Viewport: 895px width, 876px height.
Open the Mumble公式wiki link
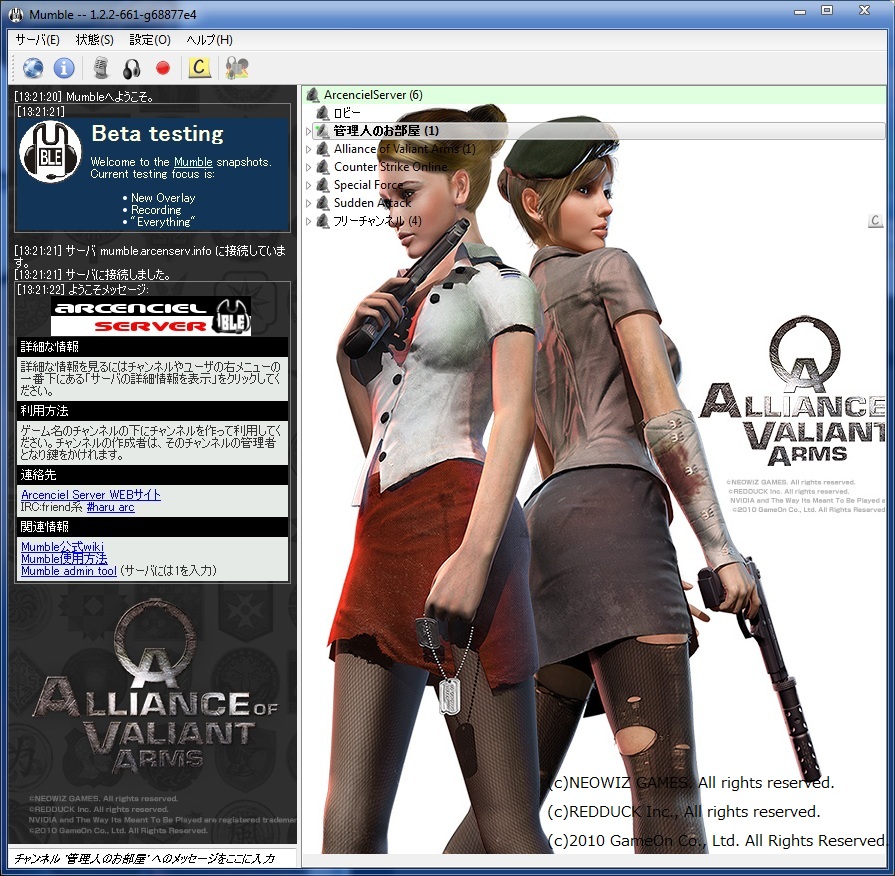coord(62,546)
